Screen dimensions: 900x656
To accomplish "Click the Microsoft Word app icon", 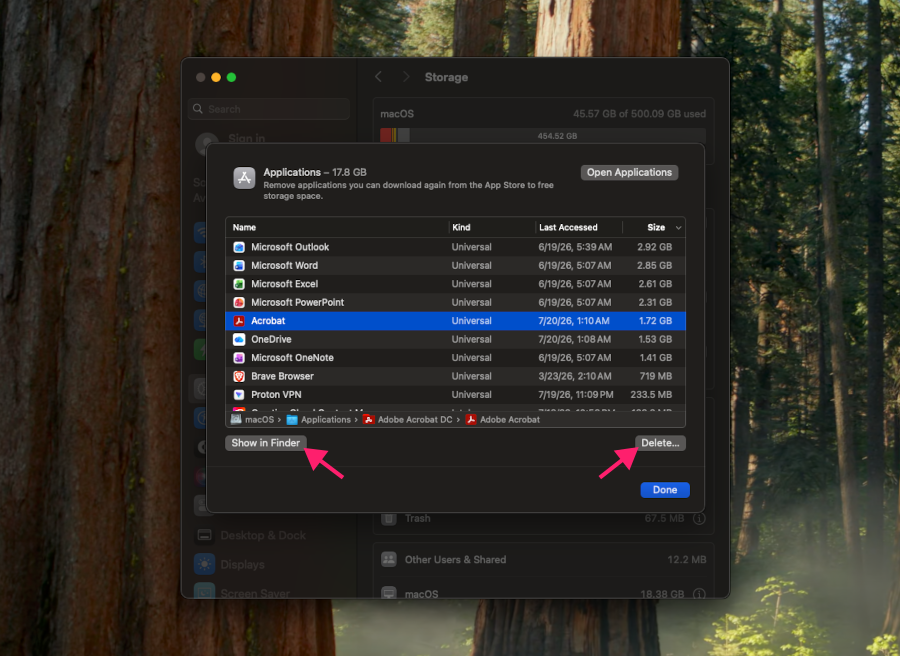I will [239, 266].
